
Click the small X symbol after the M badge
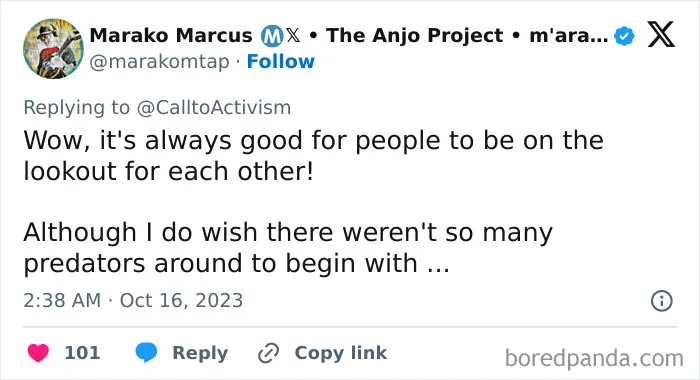click(x=293, y=35)
